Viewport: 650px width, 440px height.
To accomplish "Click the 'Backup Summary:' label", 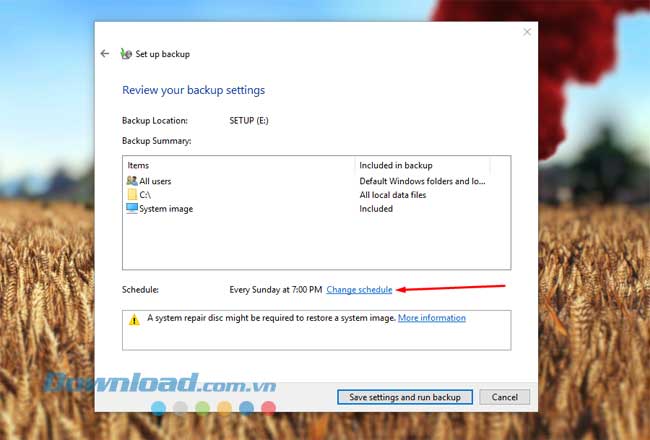I will (156, 141).
